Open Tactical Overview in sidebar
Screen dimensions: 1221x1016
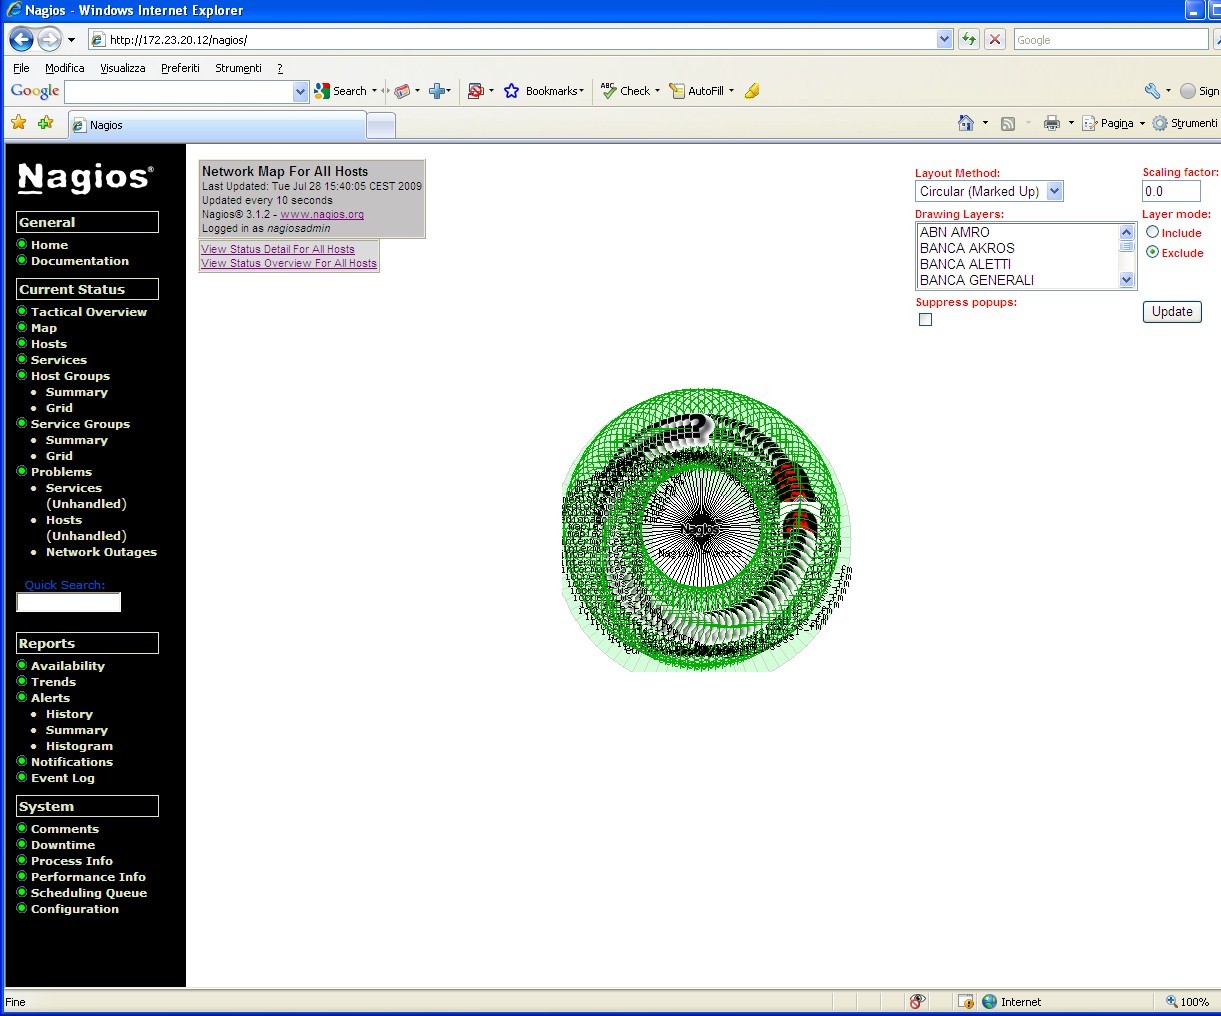[x=89, y=312]
